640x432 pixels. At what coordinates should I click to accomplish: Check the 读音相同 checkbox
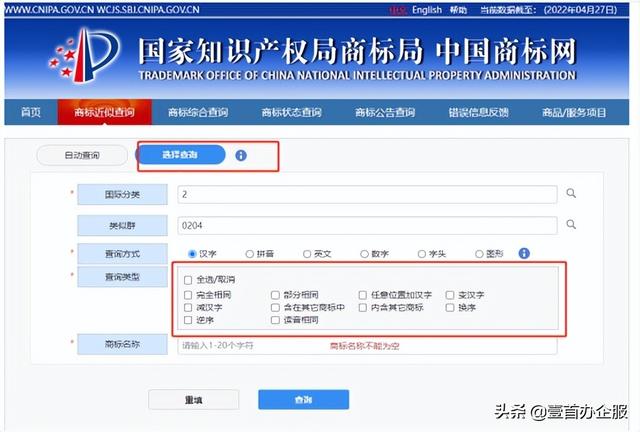275,320
